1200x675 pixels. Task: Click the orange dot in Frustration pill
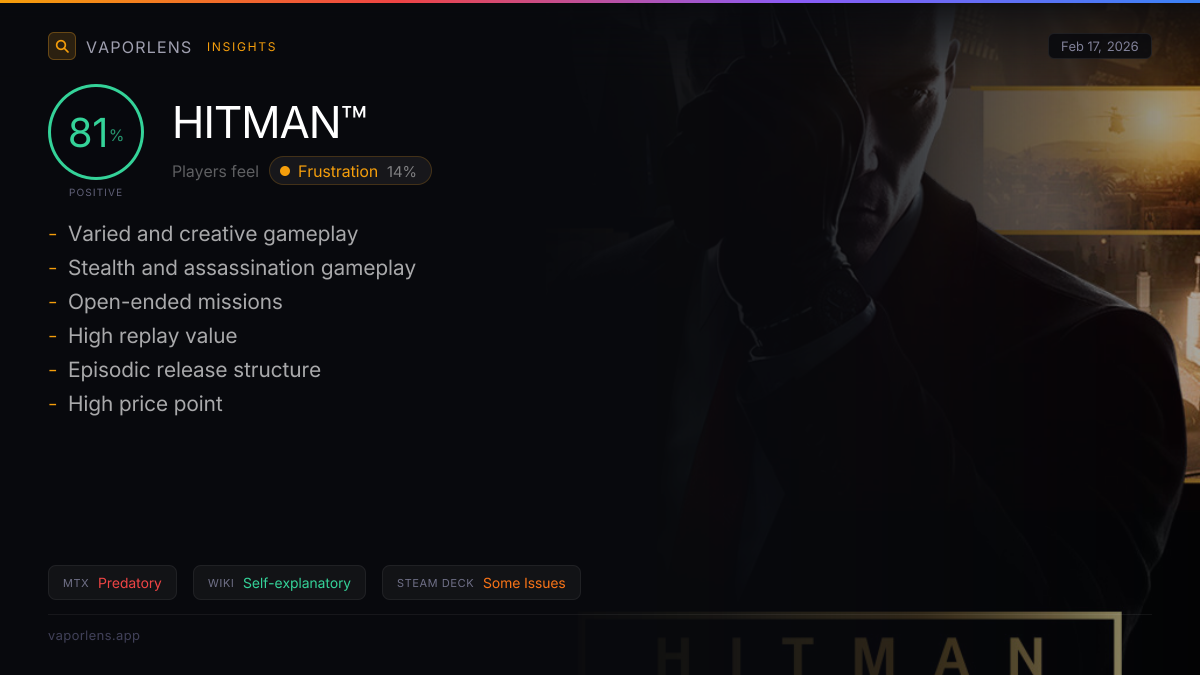tap(285, 171)
